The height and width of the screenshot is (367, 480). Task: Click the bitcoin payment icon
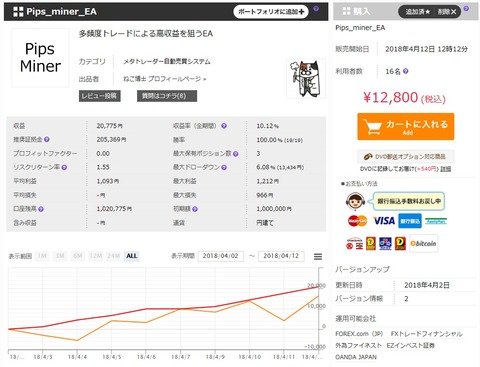[x=423, y=244]
